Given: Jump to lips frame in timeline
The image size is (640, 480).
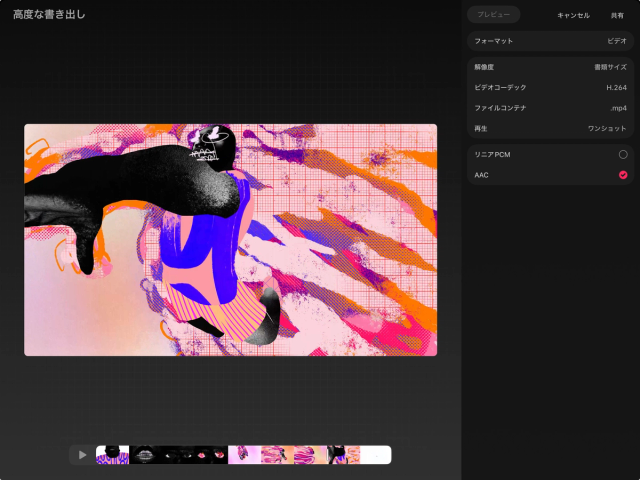Looking at the screenshot, I should 146,455.
